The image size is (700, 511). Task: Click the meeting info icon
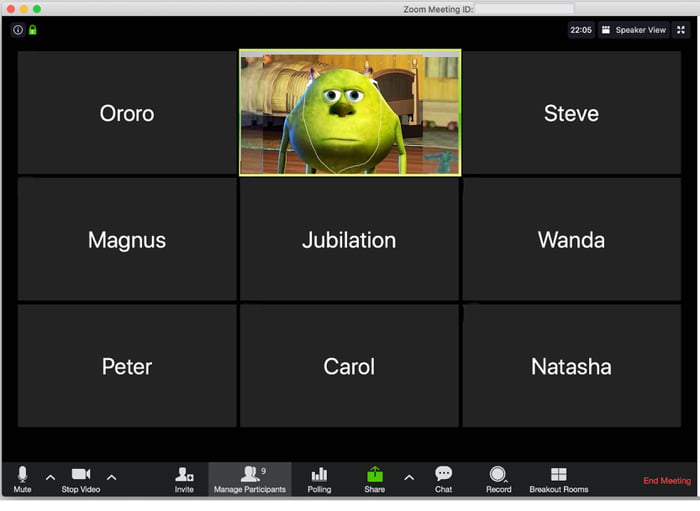click(18, 30)
